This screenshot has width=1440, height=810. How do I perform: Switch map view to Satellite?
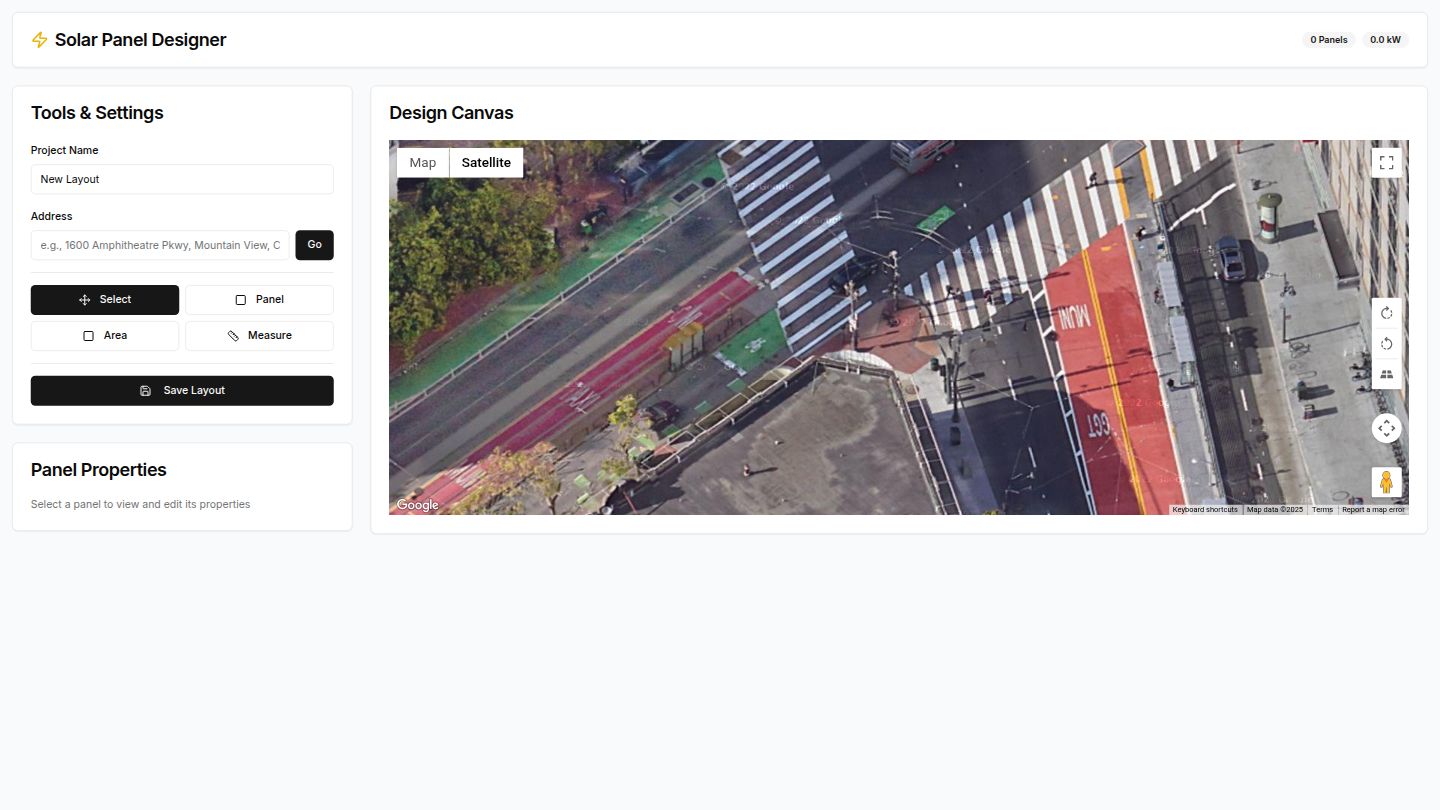pos(486,163)
